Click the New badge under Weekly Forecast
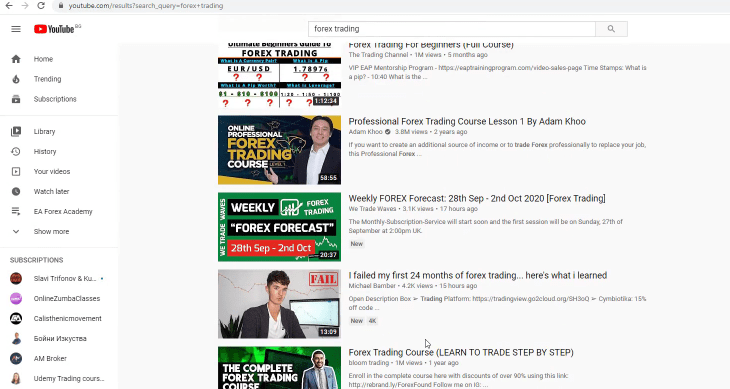 [357, 244]
